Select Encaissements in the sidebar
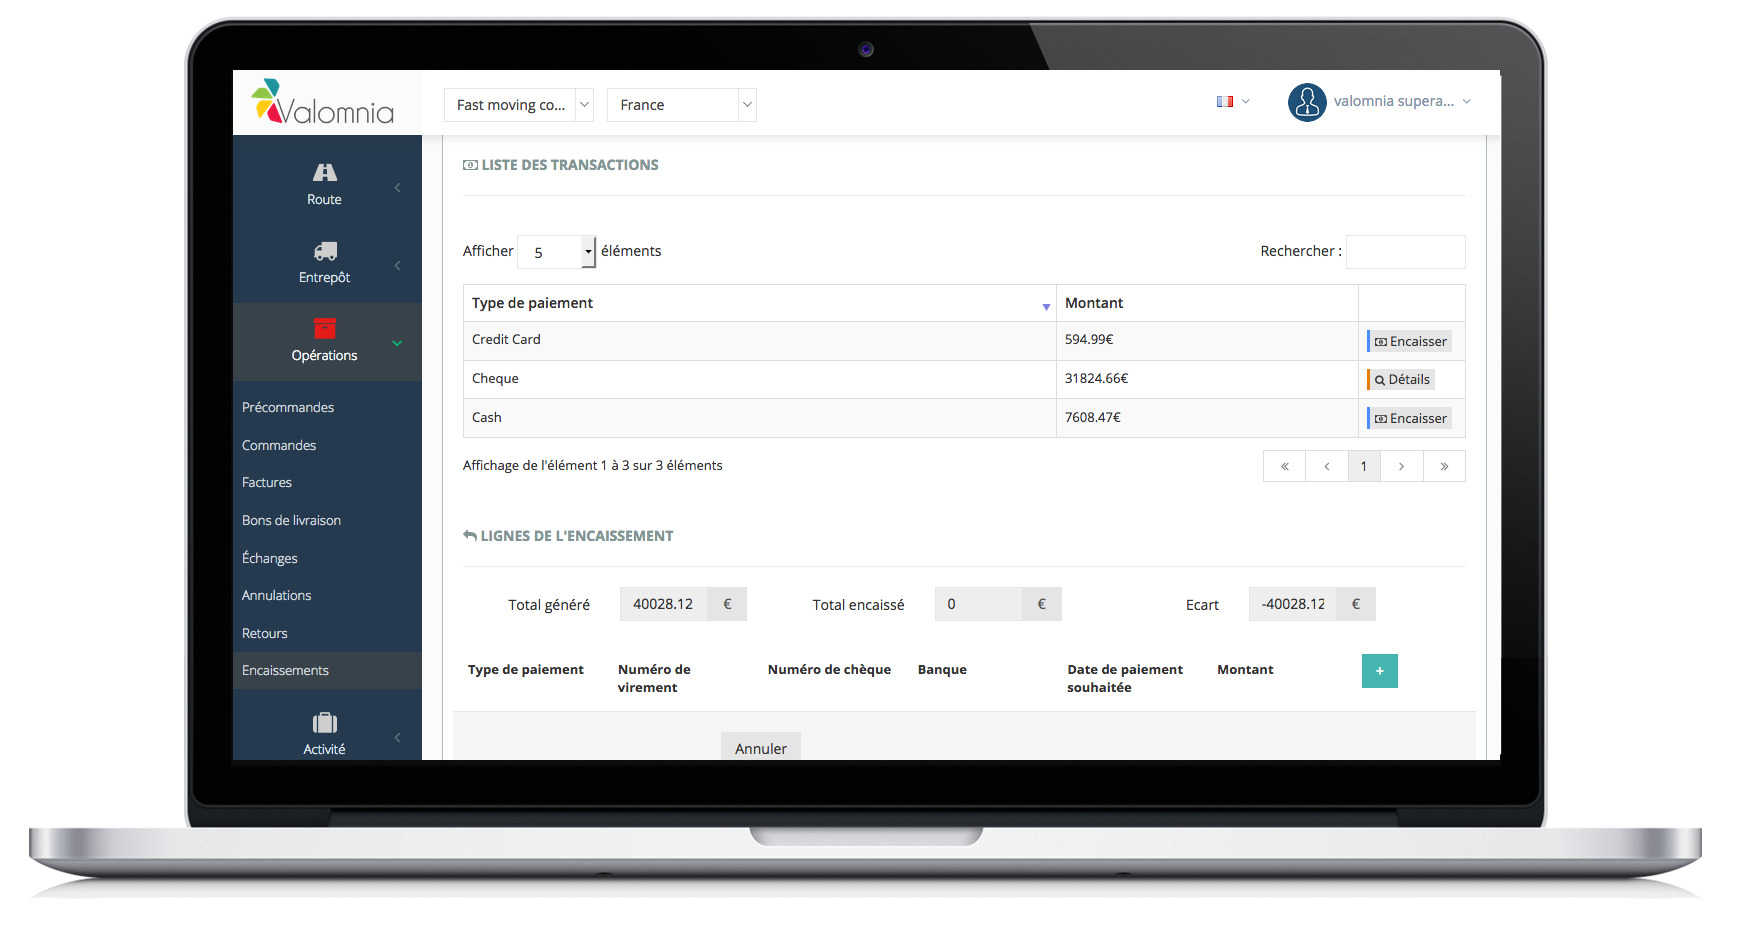The width and height of the screenshot is (1756, 933). coord(285,670)
